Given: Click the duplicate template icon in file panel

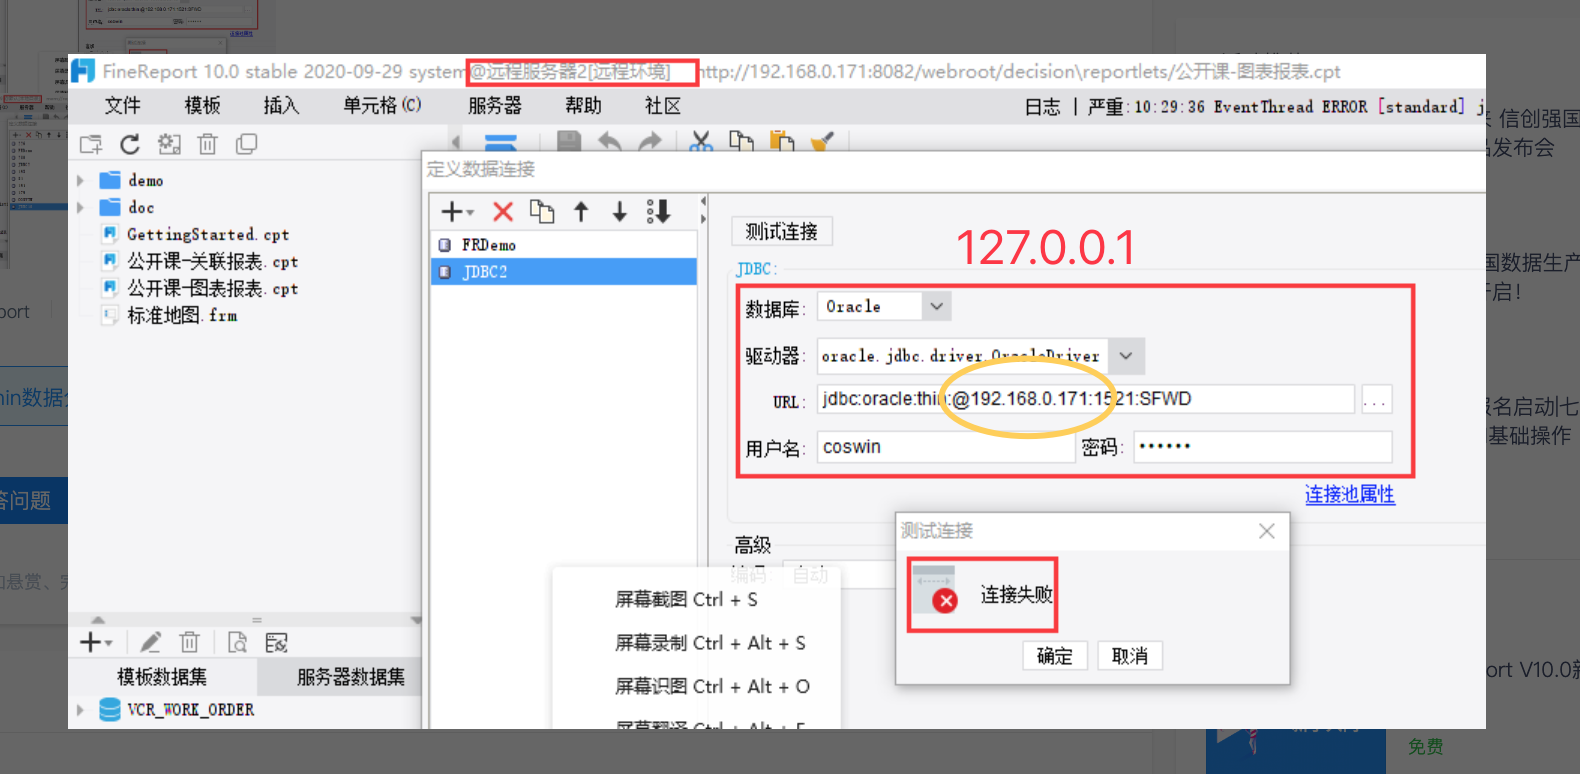Looking at the screenshot, I should click(246, 144).
